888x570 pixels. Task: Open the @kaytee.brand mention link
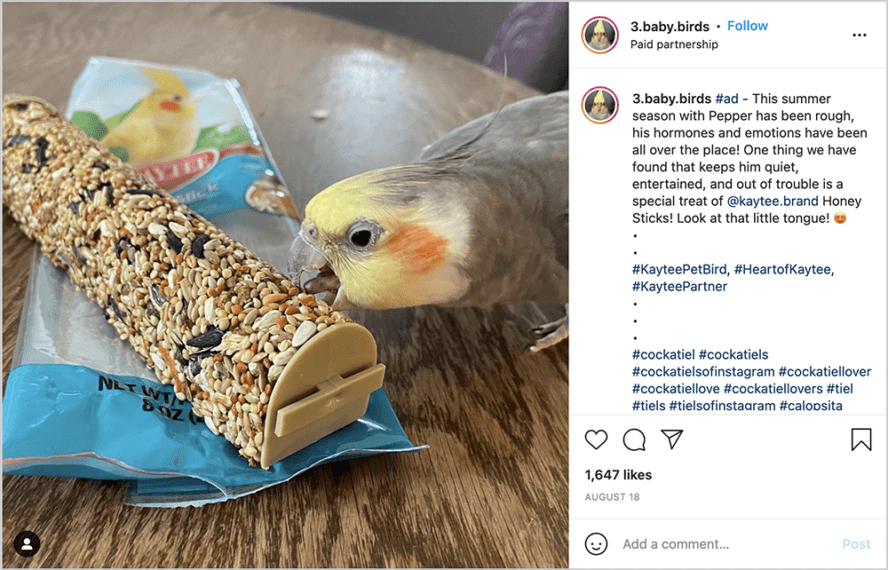click(772, 201)
